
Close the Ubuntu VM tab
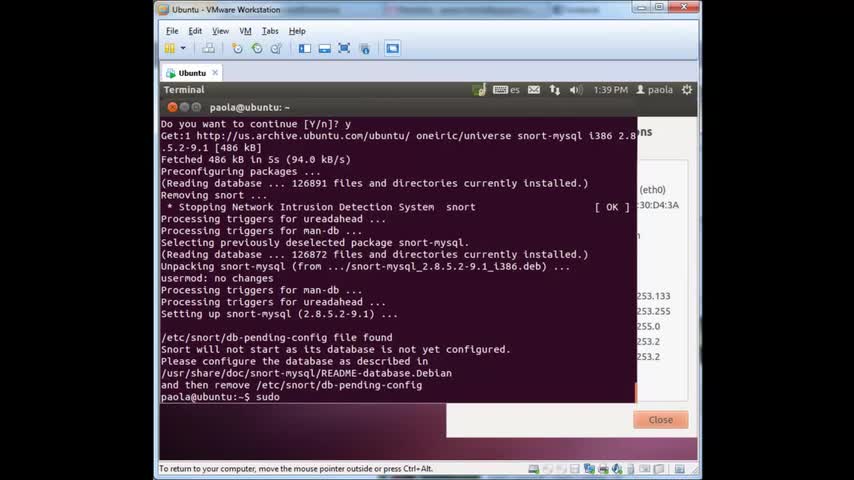(215, 72)
